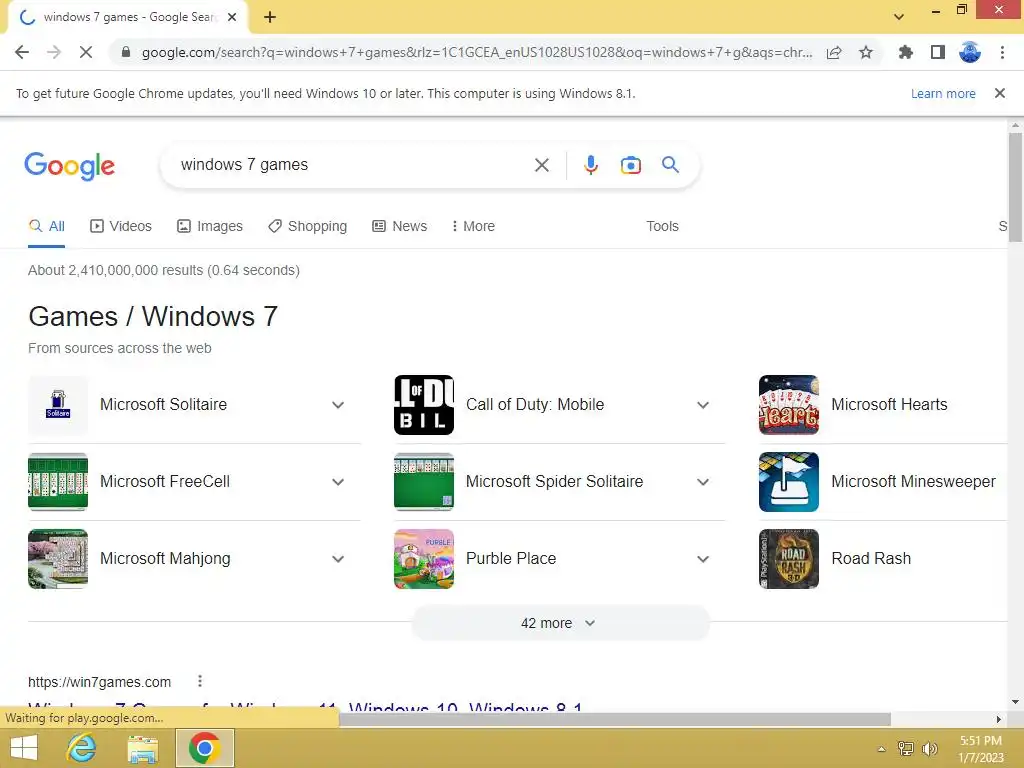Dismiss the Chrome update notification bar
Viewport: 1024px width, 768px height.
[1000, 93]
